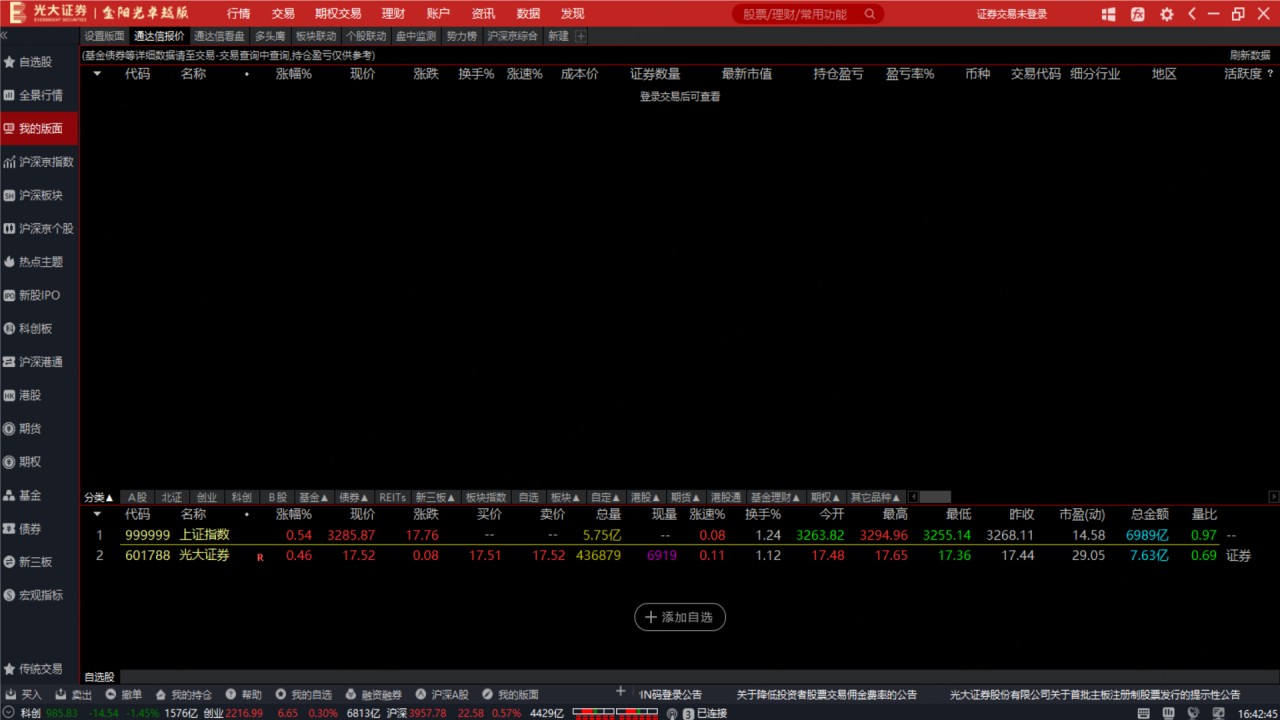This screenshot has width=1280, height=720.
Task: Expand the 期货 category dropdown tab
Action: point(685,497)
